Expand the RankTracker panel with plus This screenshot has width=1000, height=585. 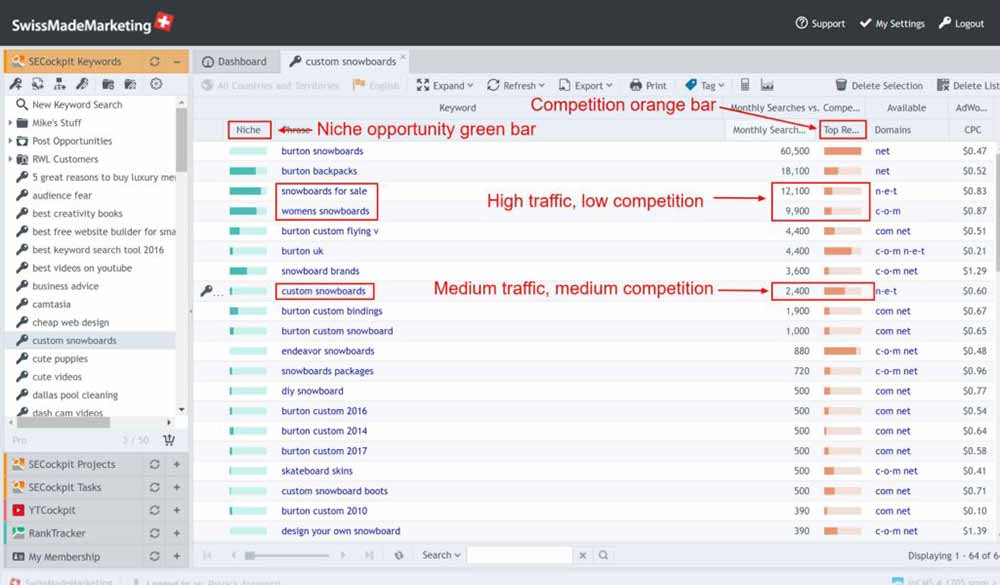177,533
